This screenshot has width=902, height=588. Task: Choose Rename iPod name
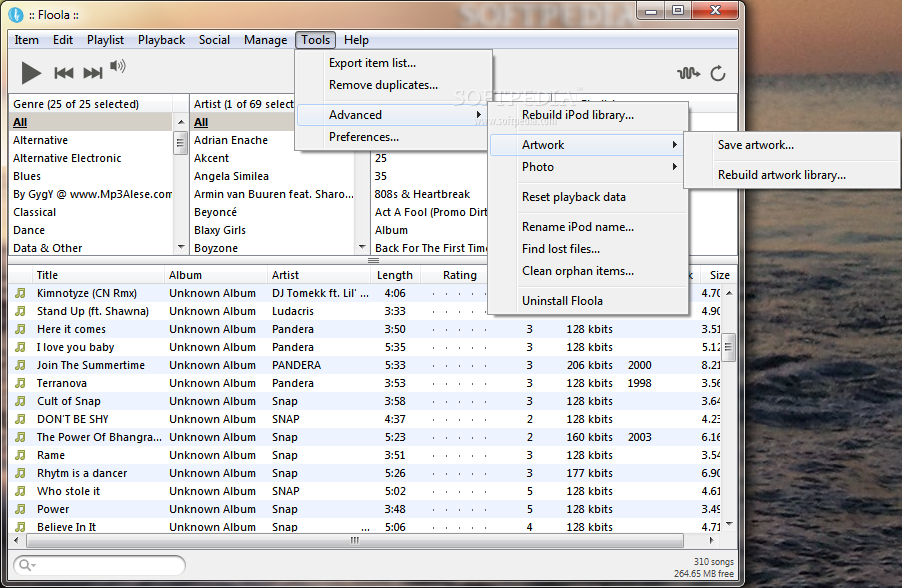[588, 227]
